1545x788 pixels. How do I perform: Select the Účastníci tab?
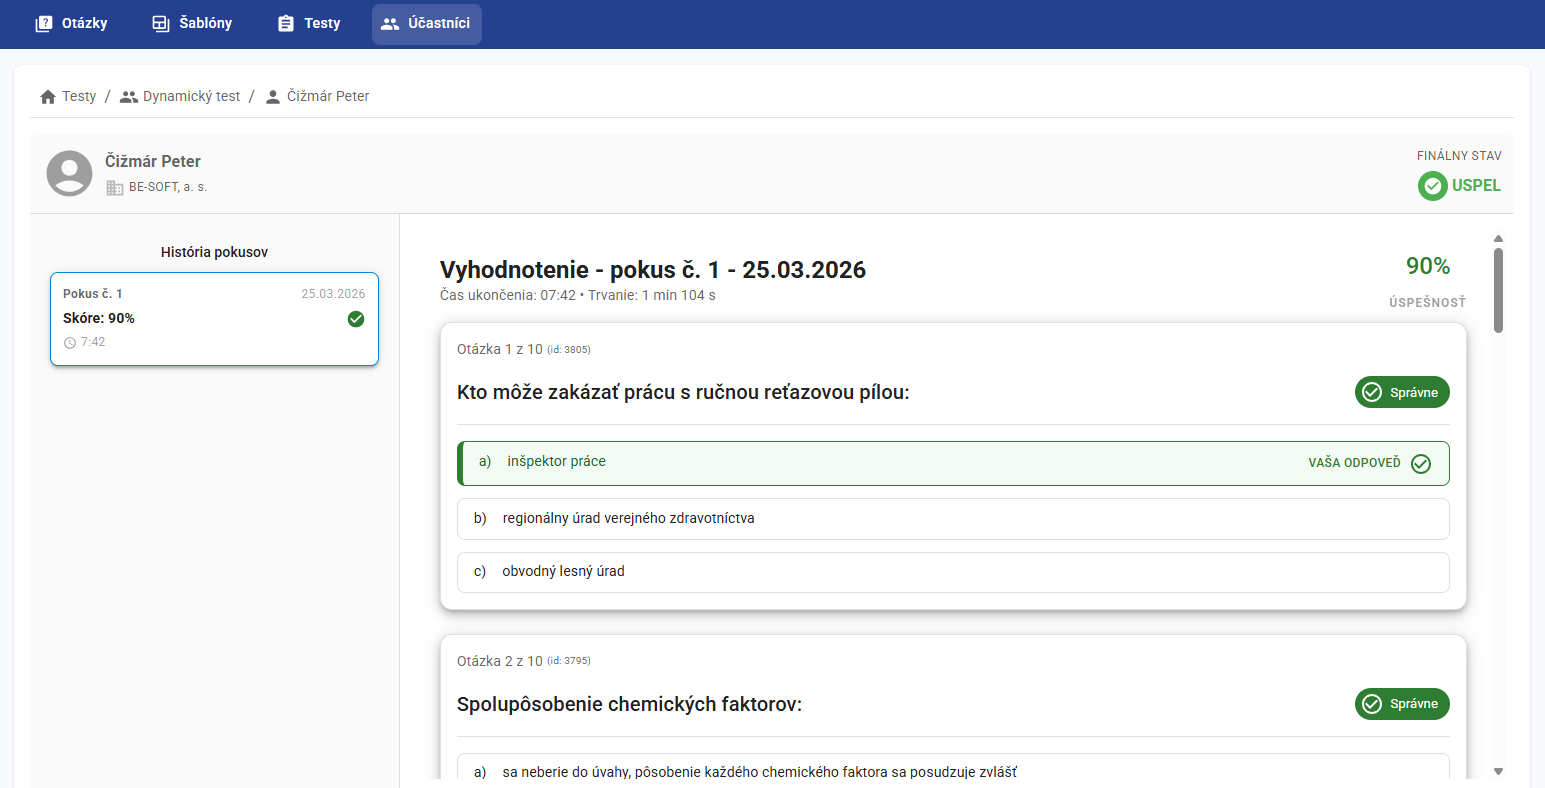(x=426, y=24)
